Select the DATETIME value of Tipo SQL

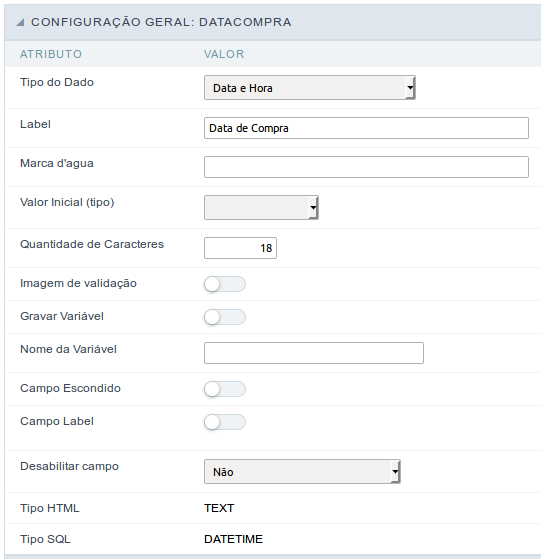pos(233,539)
